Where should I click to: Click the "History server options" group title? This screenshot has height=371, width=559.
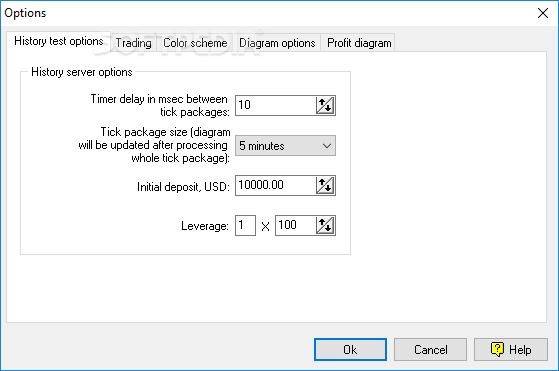(82, 72)
